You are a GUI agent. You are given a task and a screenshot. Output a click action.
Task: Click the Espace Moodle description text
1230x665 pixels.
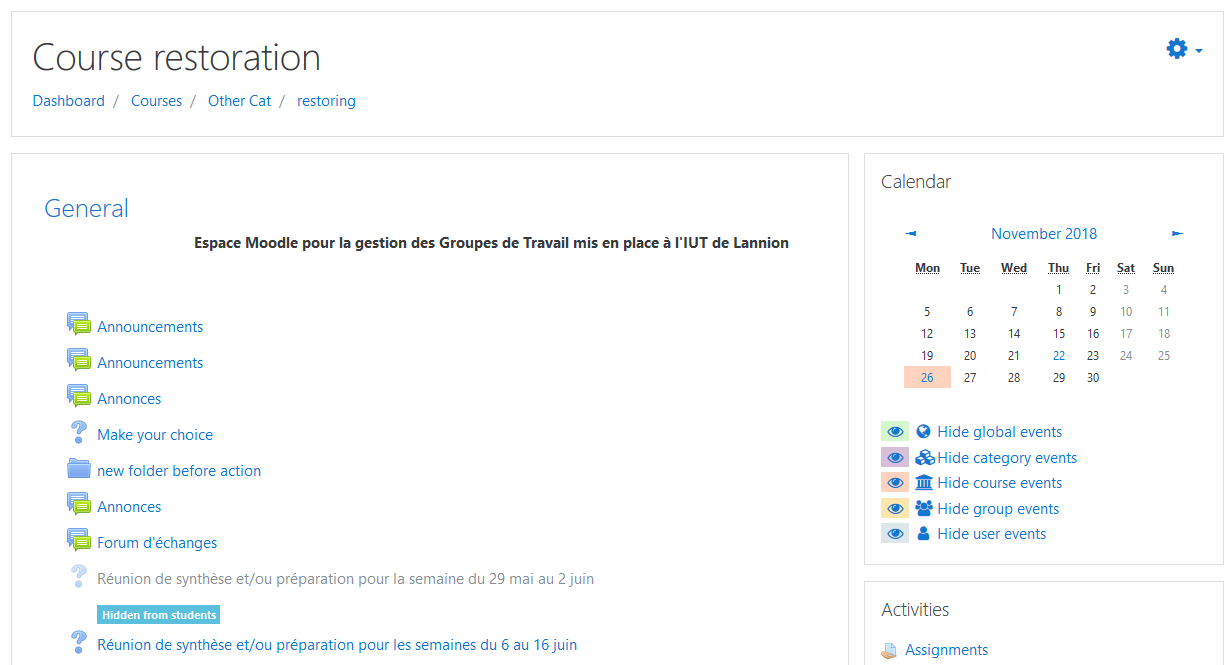pyautogui.click(x=491, y=243)
